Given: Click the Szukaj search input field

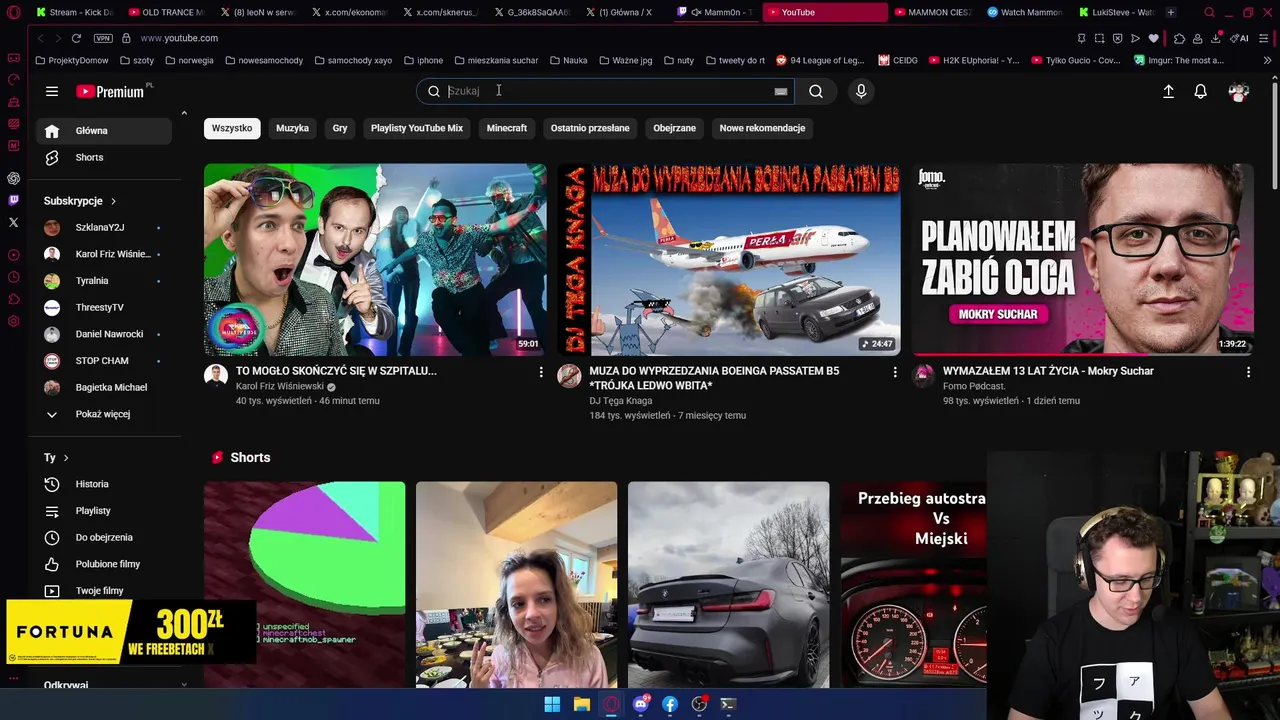Looking at the screenshot, I should click(605, 91).
